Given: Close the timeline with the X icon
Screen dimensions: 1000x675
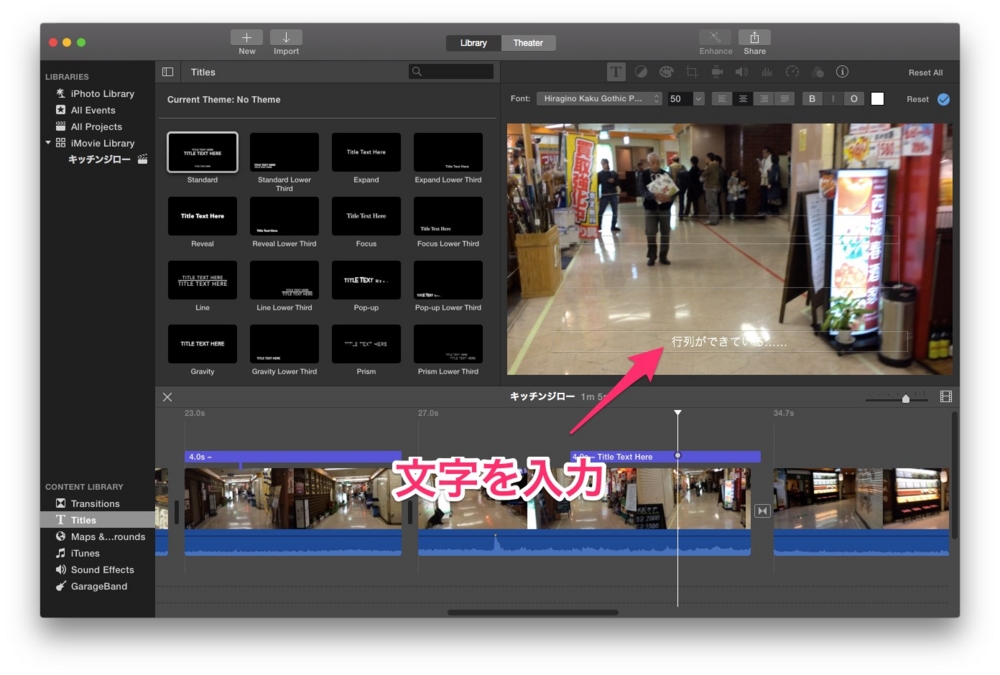Looking at the screenshot, I should click(167, 397).
